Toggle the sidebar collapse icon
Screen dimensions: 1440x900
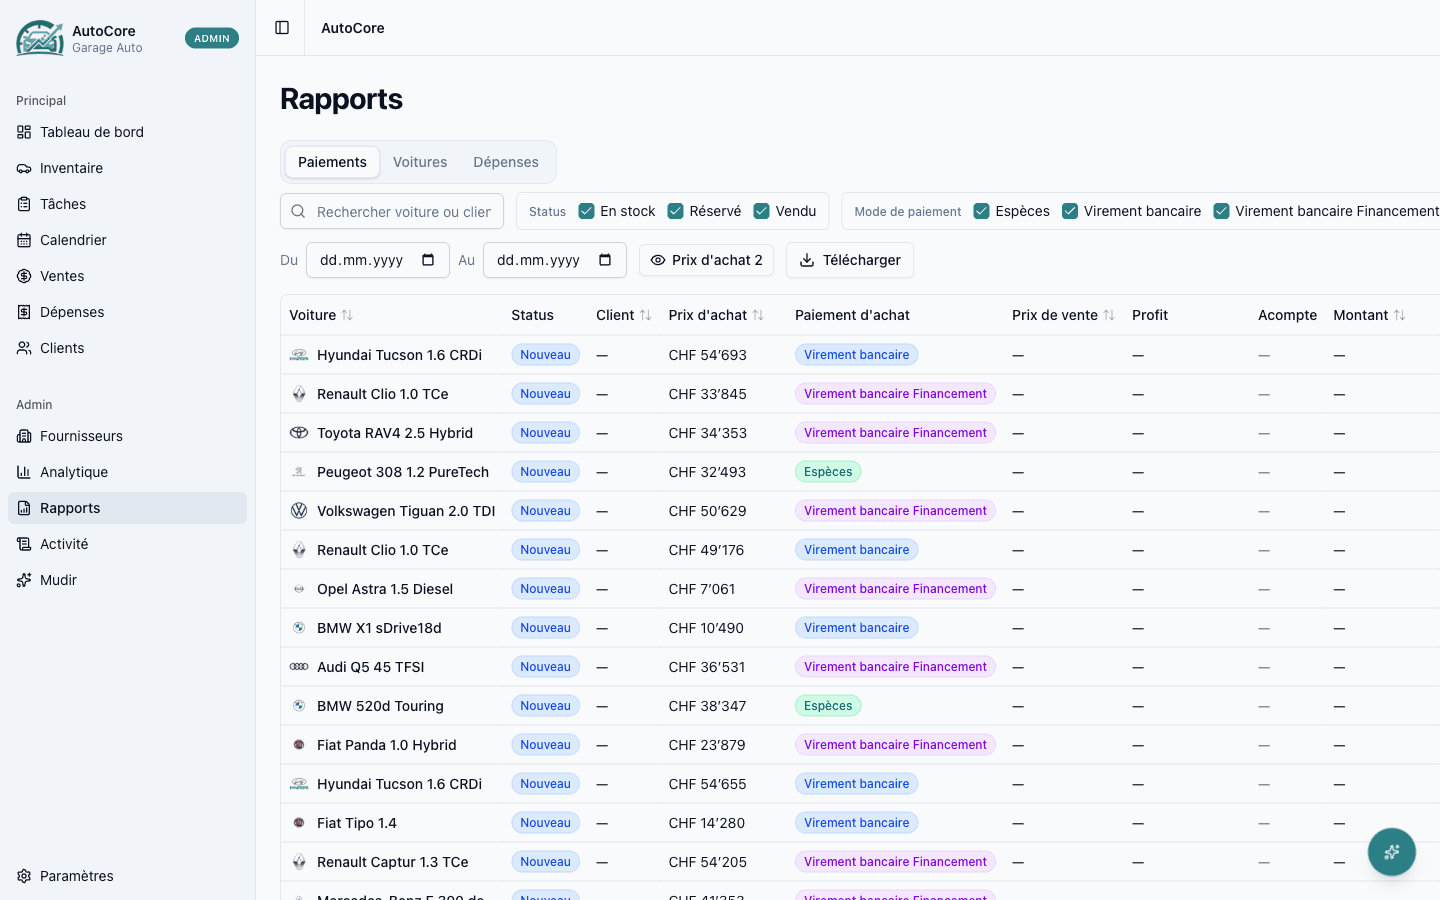[282, 28]
